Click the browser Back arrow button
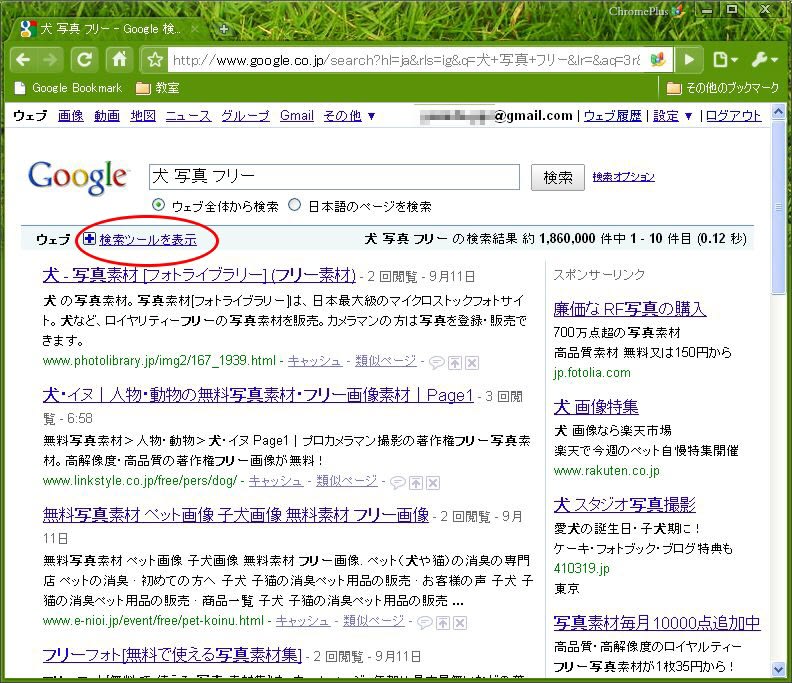 click(23, 59)
